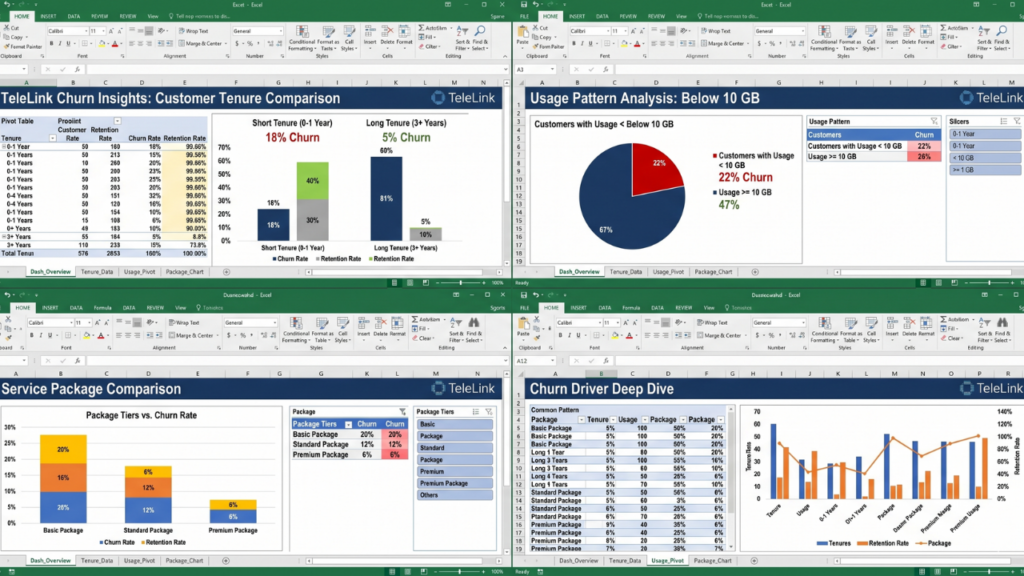The image size is (1024, 576).
Task: Click Tell me search box in the Usage Pattern window
Action: (x=728, y=16)
